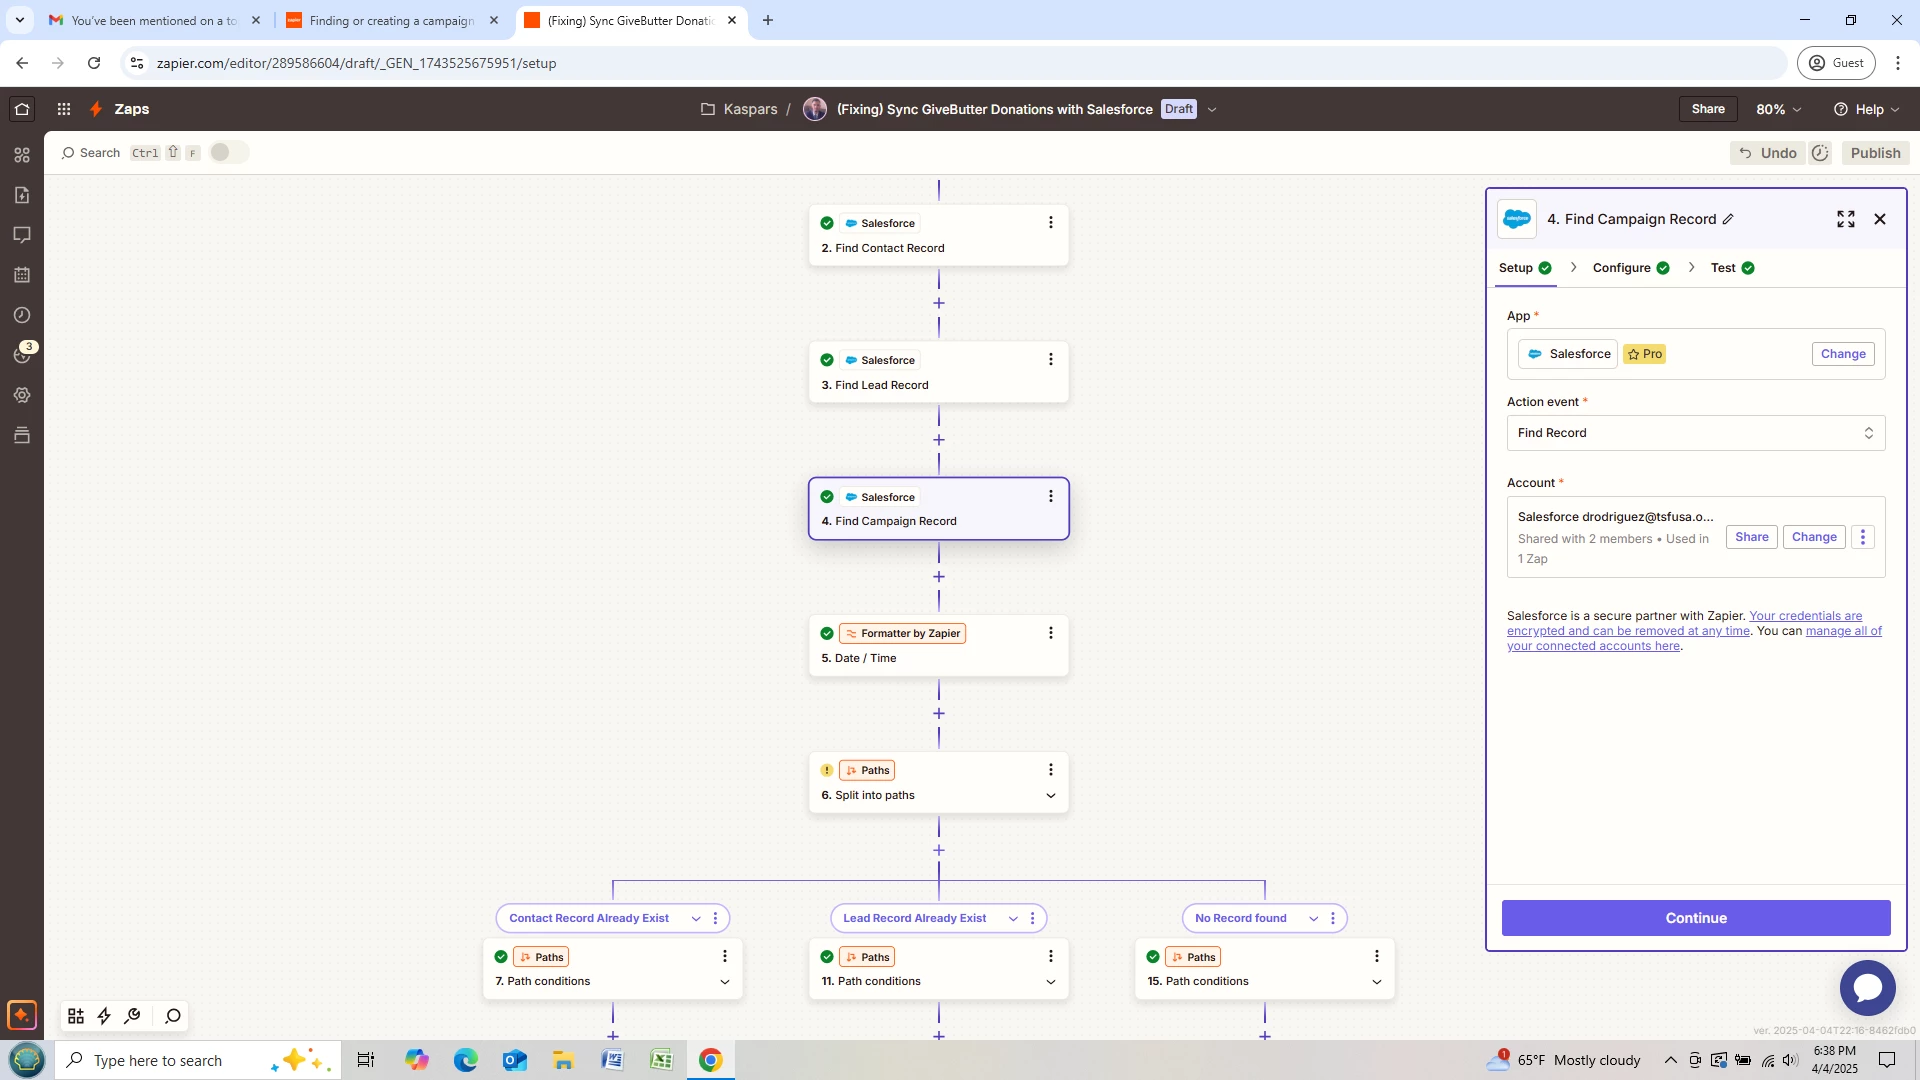Open three-dot menu on Find Campaign Record step
This screenshot has height=1080, width=1920.
click(1050, 496)
